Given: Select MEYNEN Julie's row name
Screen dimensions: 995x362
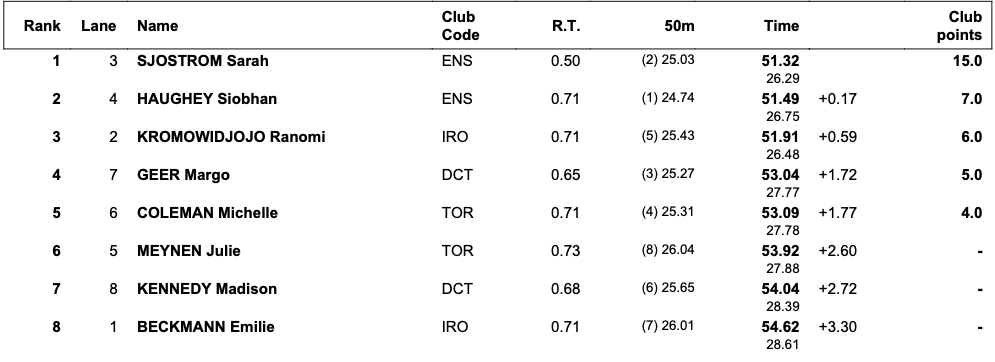Looking at the screenshot, I should pos(188,251).
